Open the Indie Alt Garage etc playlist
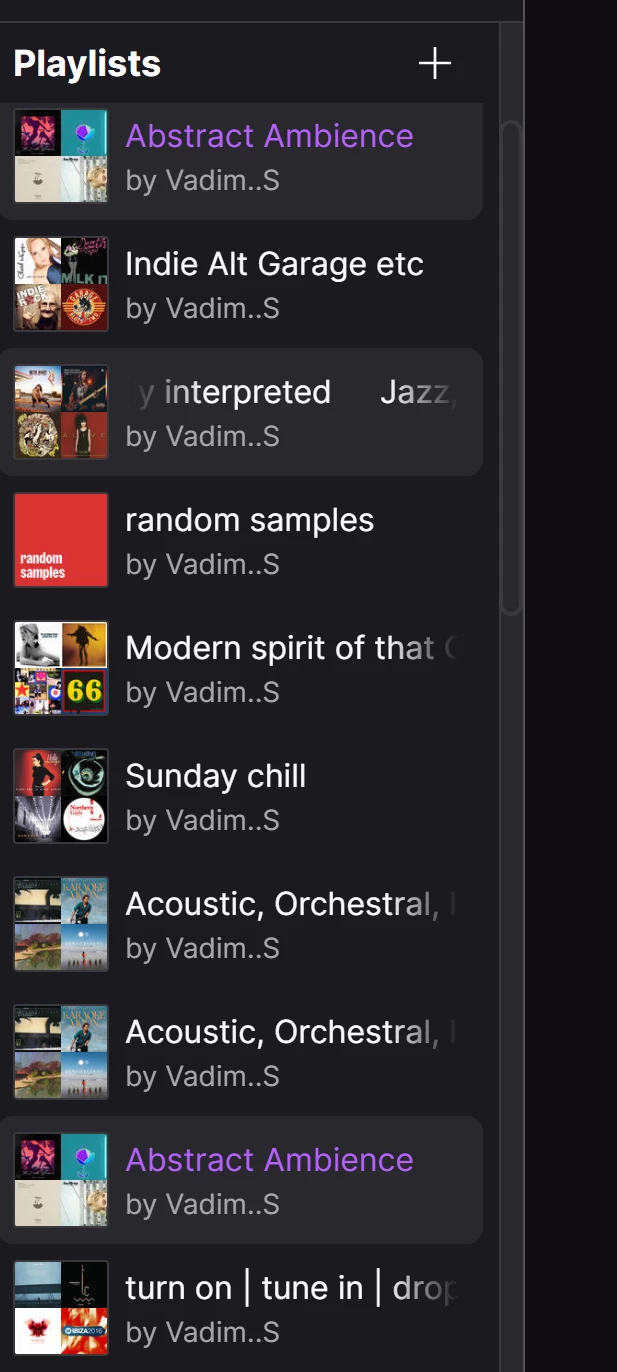This screenshot has width=617, height=1372. pos(274,264)
